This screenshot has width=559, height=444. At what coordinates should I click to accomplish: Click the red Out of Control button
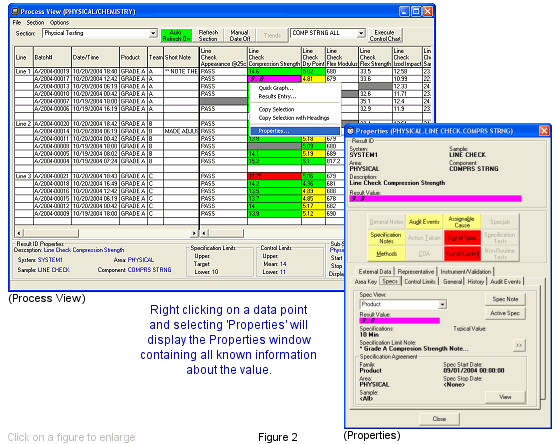coord(462,254)
